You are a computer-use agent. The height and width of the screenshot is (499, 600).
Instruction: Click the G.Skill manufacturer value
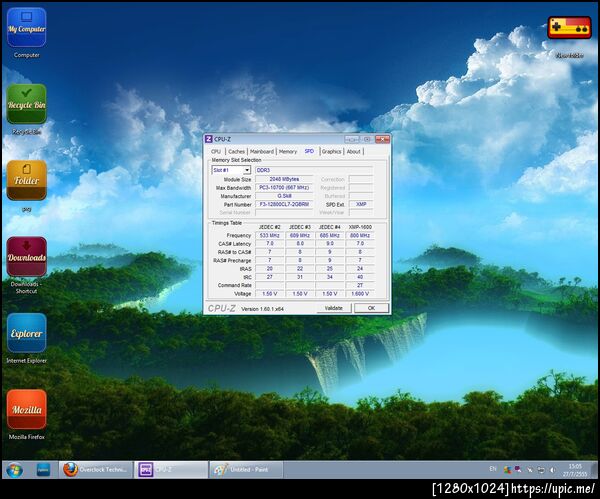click(284, 196)
